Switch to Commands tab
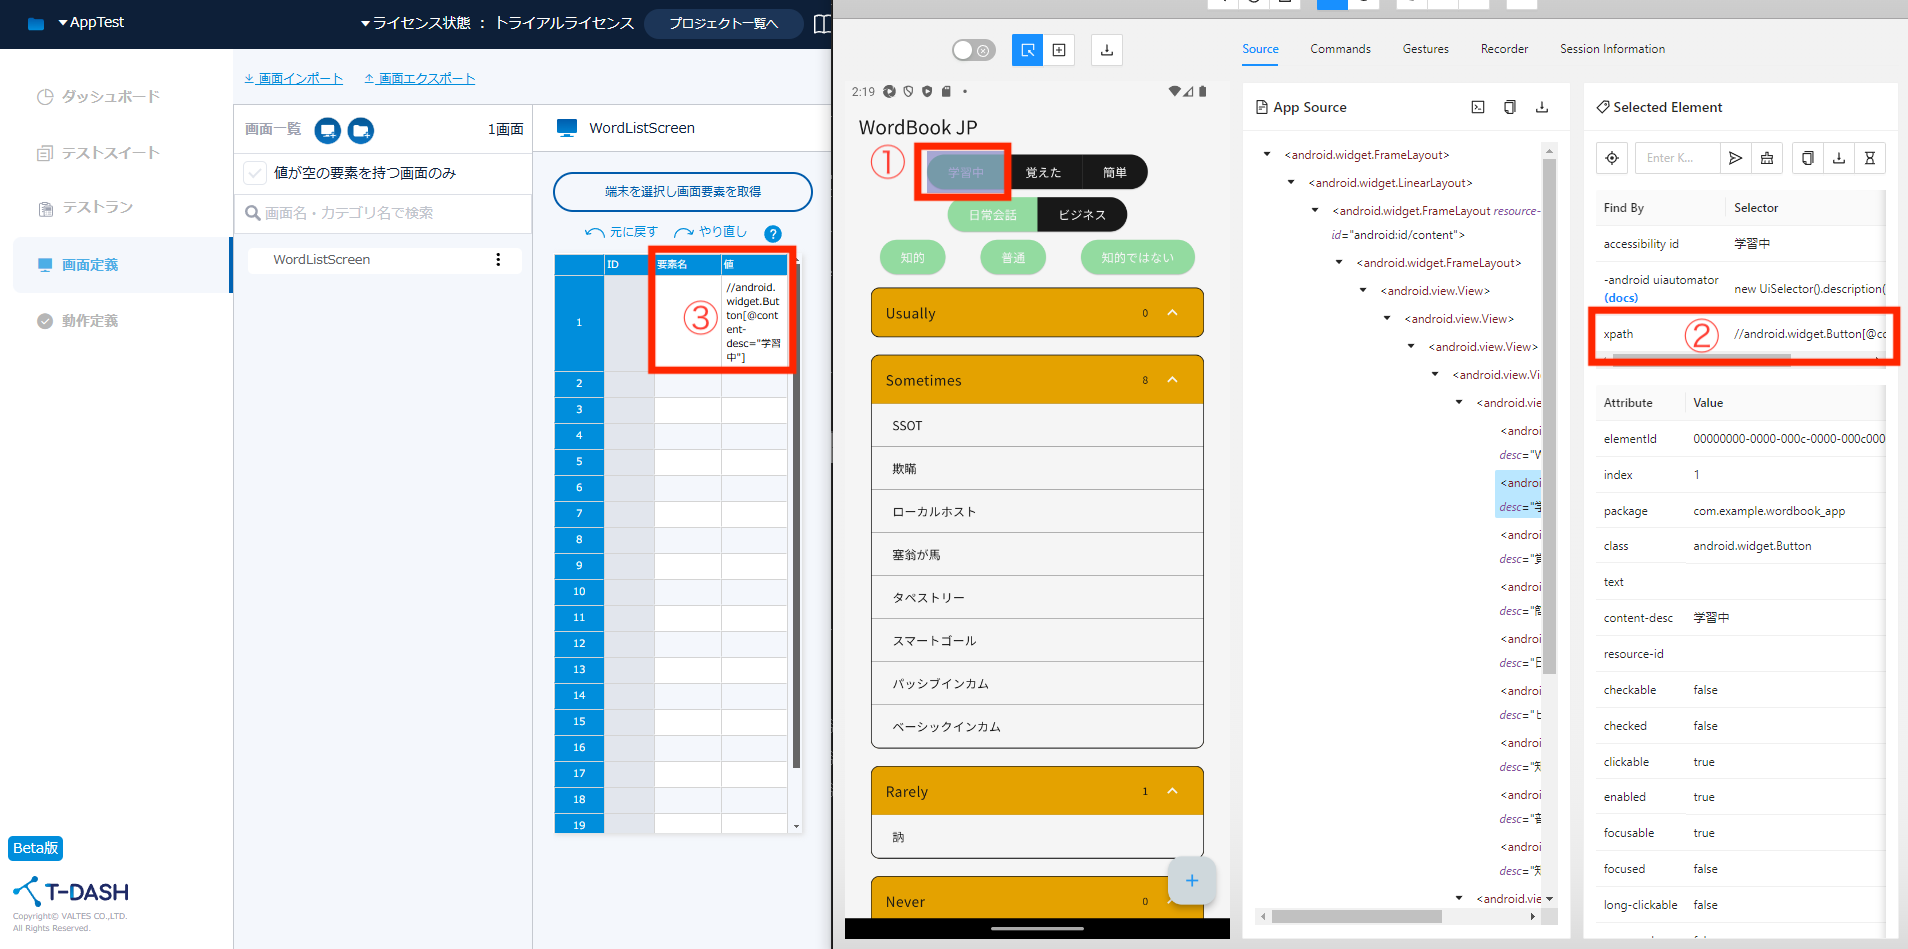Screen dimensions: 1908x949 (x=1340, y=49)
